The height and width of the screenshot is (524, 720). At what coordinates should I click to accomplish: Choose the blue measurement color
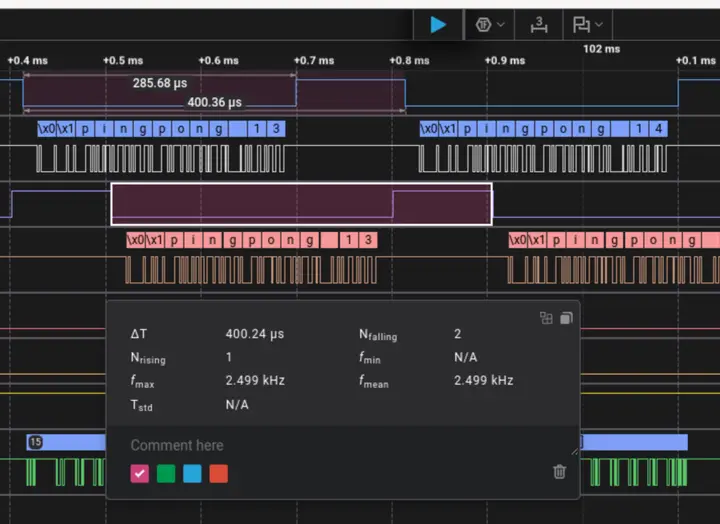pyautogui.click(x=192, y=473)
